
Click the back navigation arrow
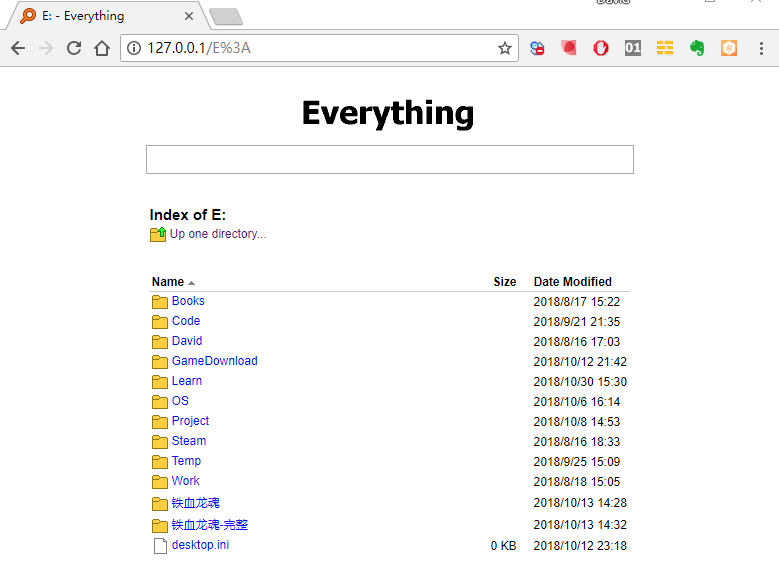point(18,48)
